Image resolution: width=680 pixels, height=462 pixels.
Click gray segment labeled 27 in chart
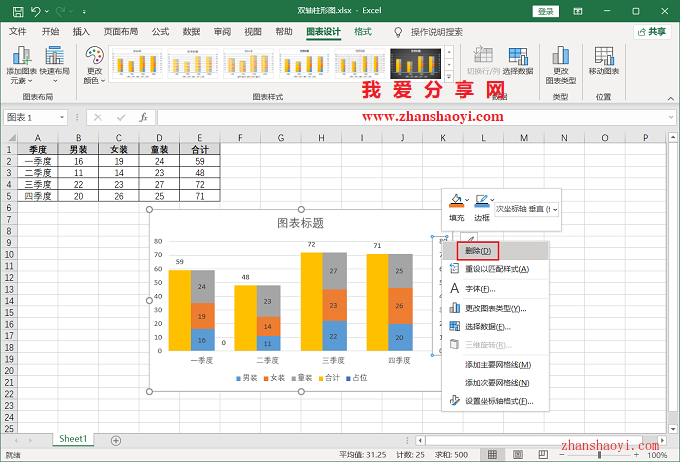tap(333, 271)
